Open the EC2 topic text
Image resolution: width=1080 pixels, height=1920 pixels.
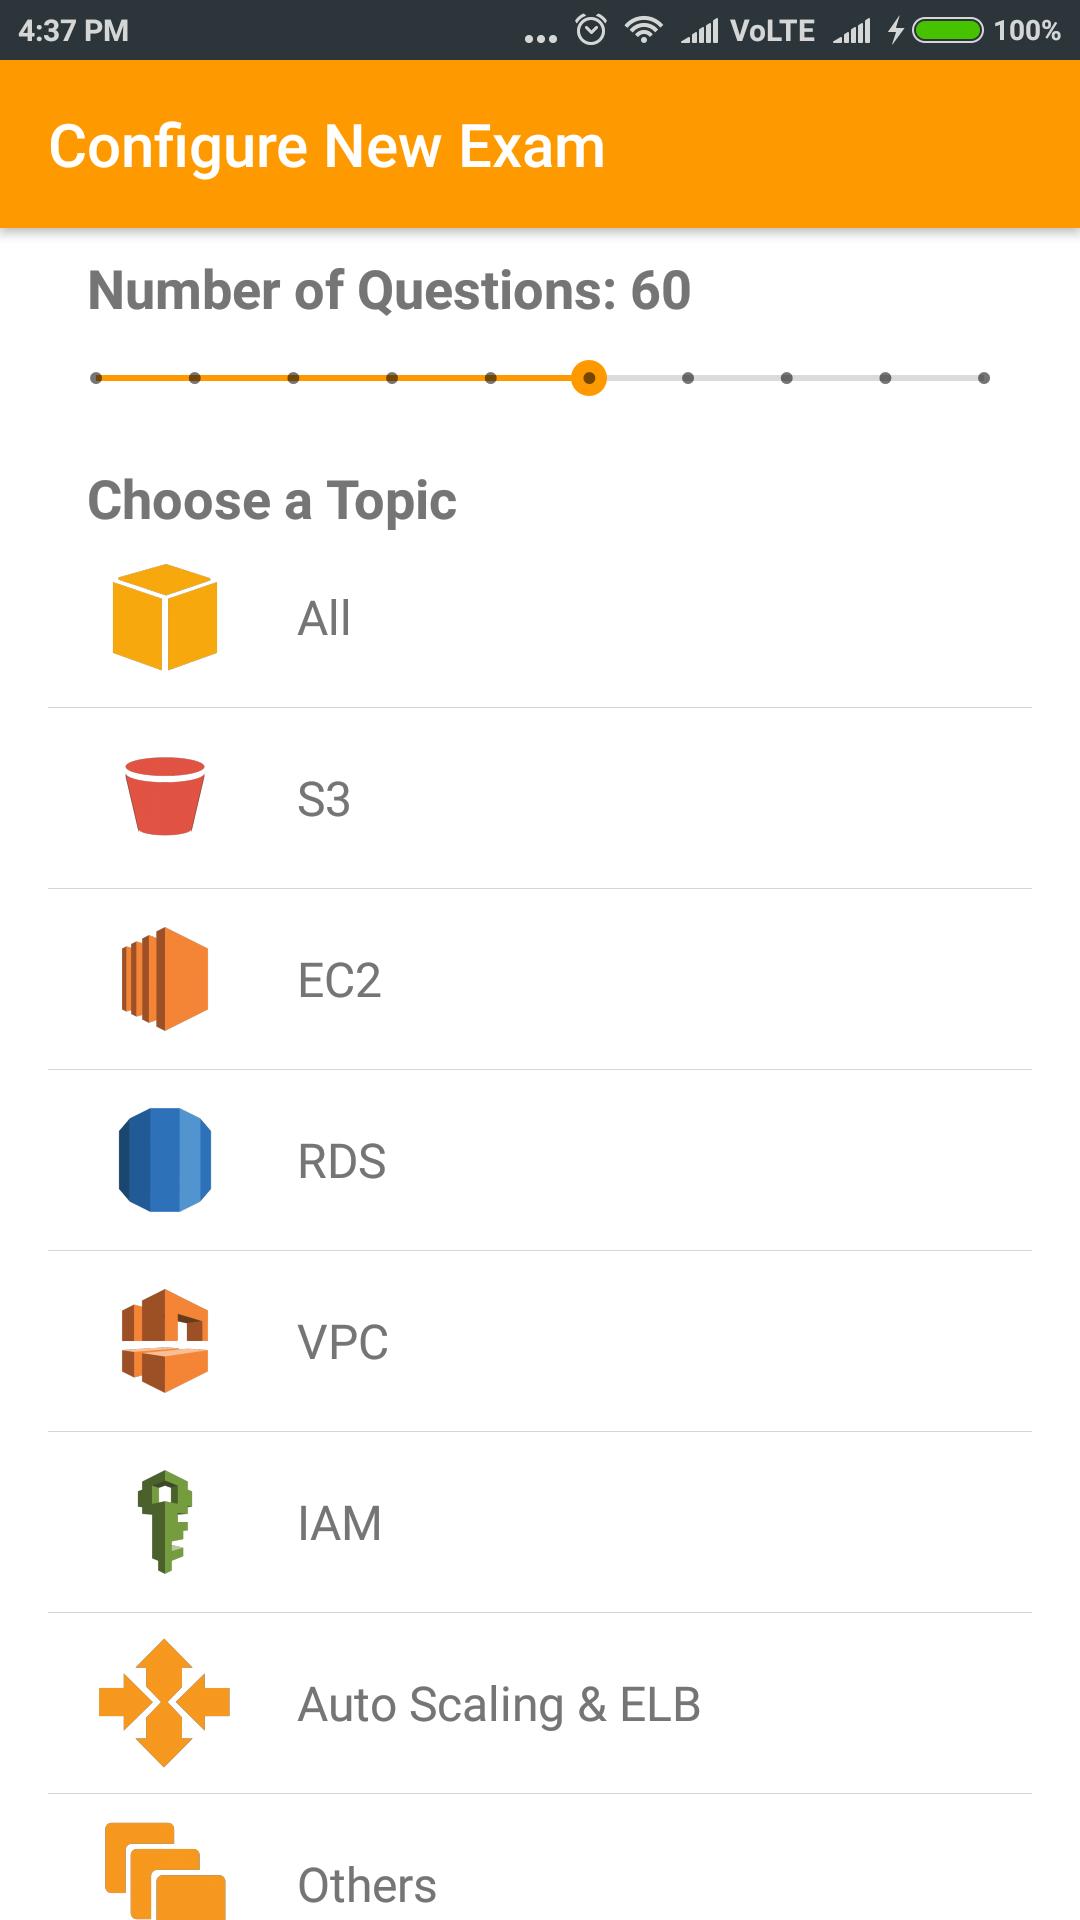click(339, 980)
